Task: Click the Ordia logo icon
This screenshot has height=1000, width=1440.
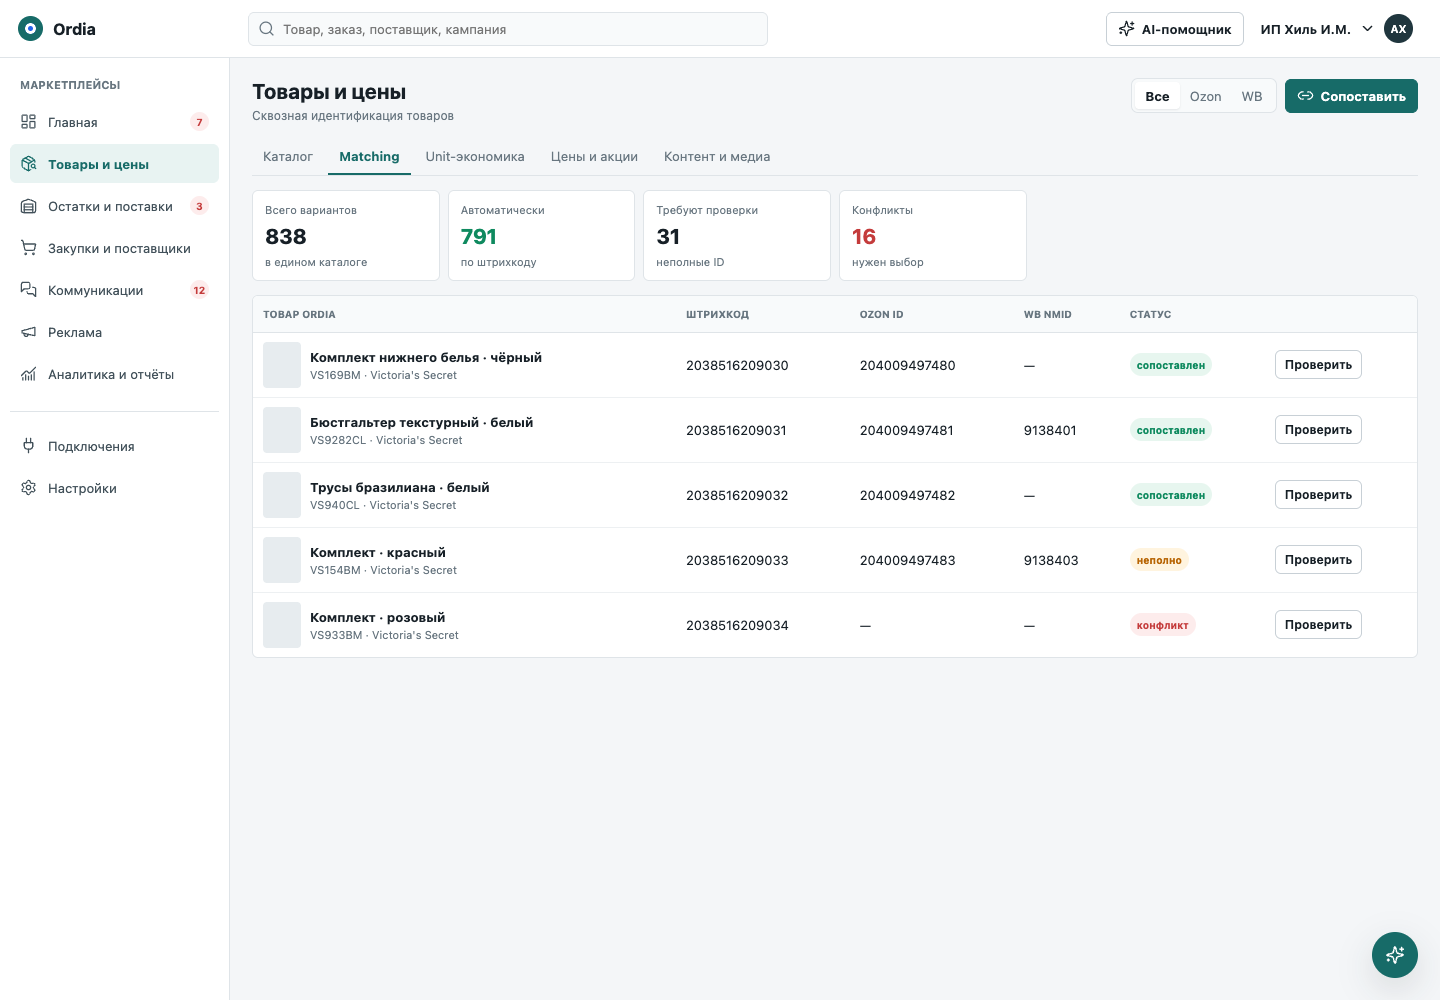Action: click(x=30, y=29)
